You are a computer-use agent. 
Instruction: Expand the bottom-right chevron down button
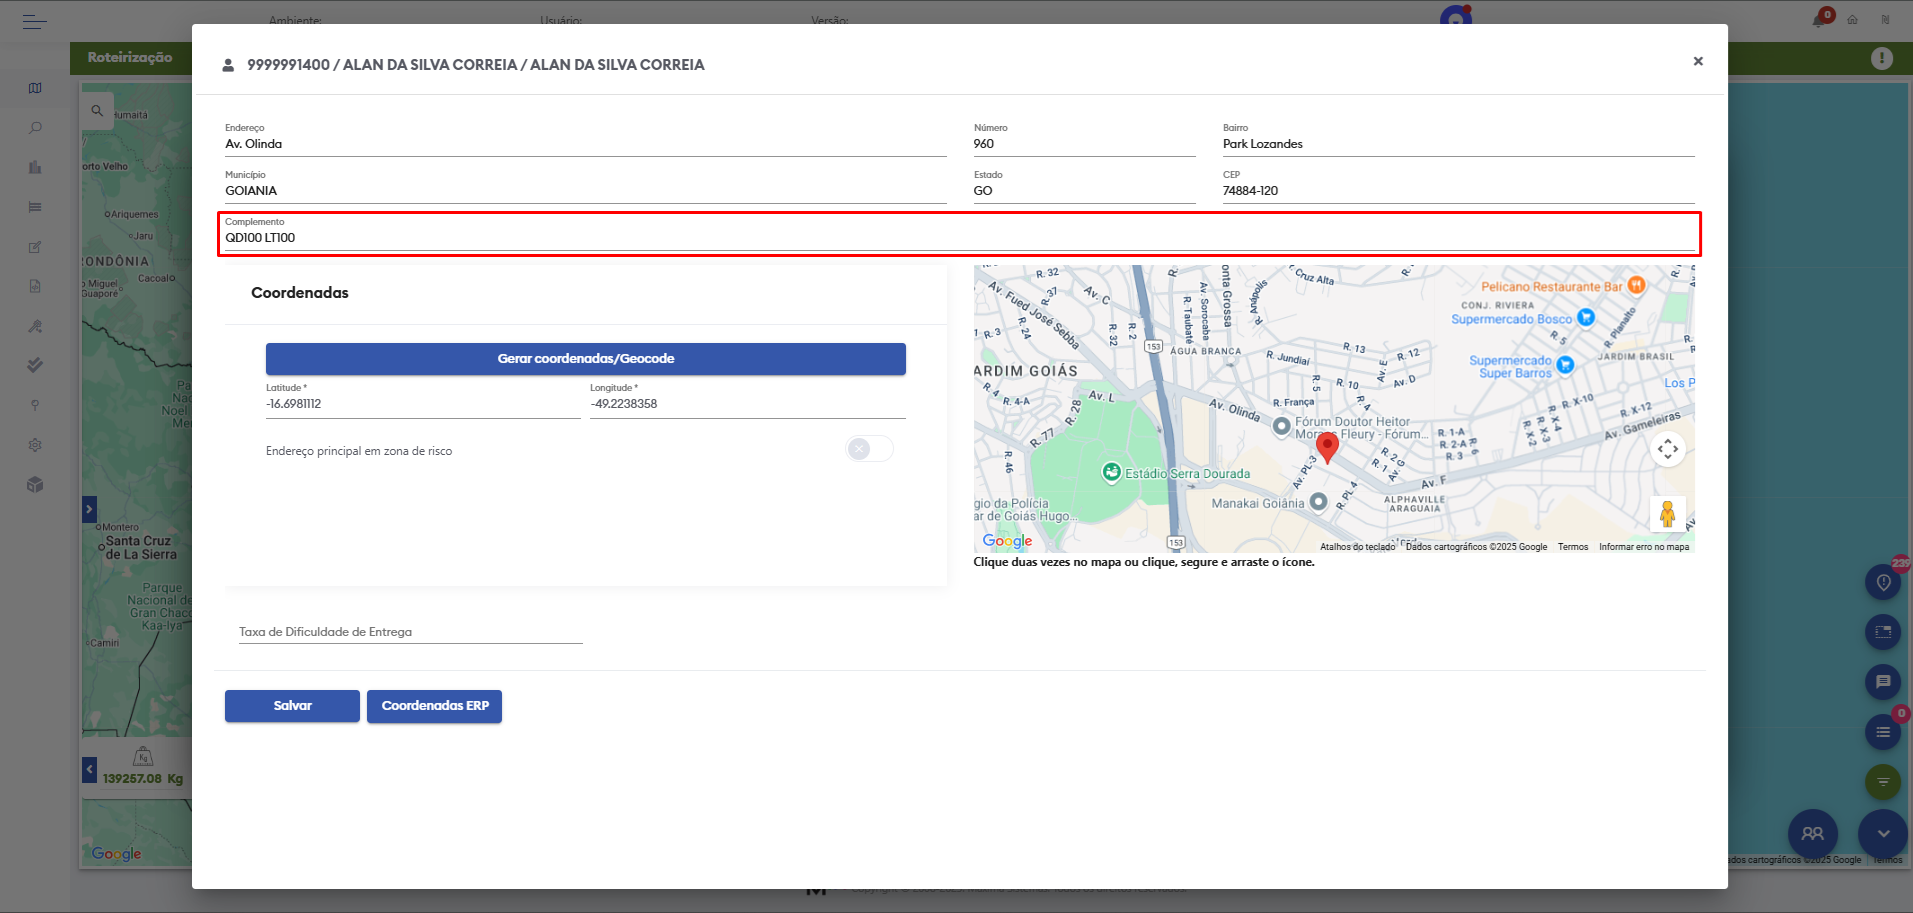coord(1883,833)
